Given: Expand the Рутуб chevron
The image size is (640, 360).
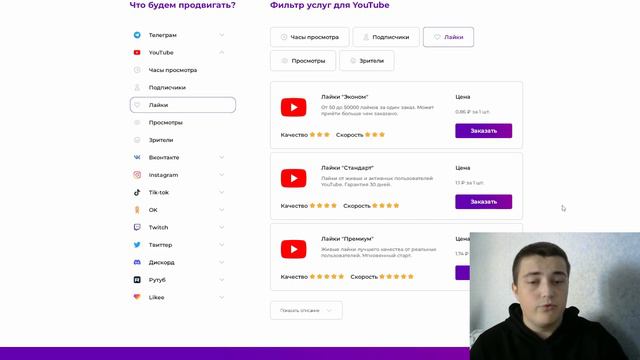Looking at the screenshot, I should pos(222,280).
